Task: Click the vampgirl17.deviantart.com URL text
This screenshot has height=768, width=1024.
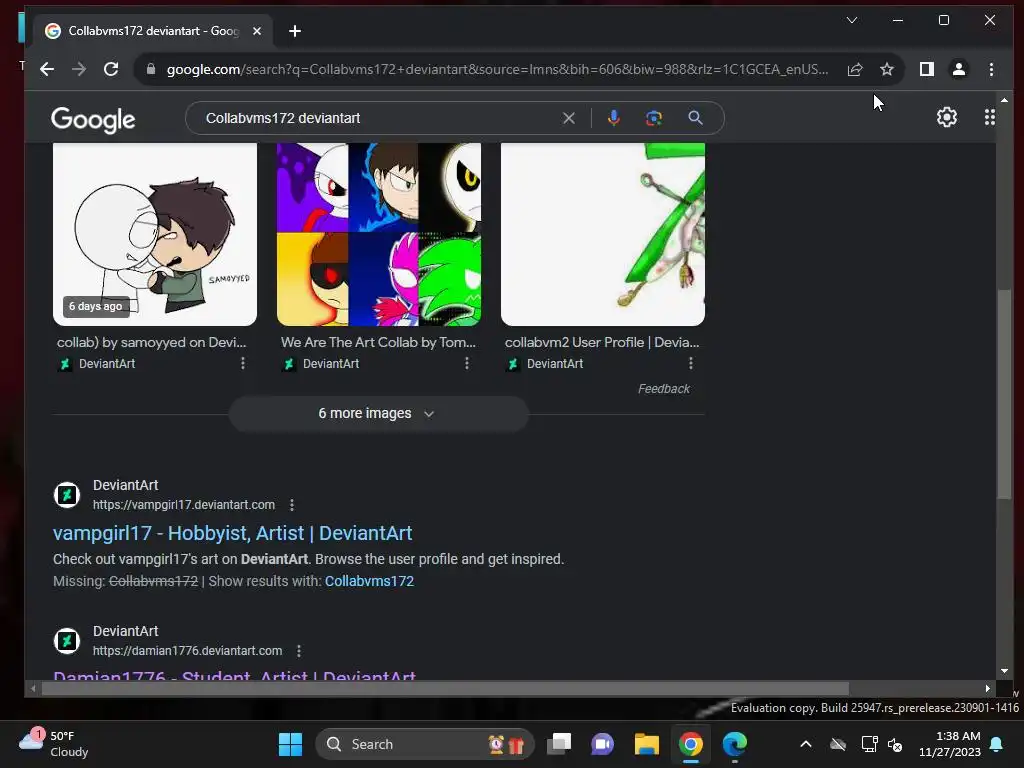Action: [x=184, y=505]
